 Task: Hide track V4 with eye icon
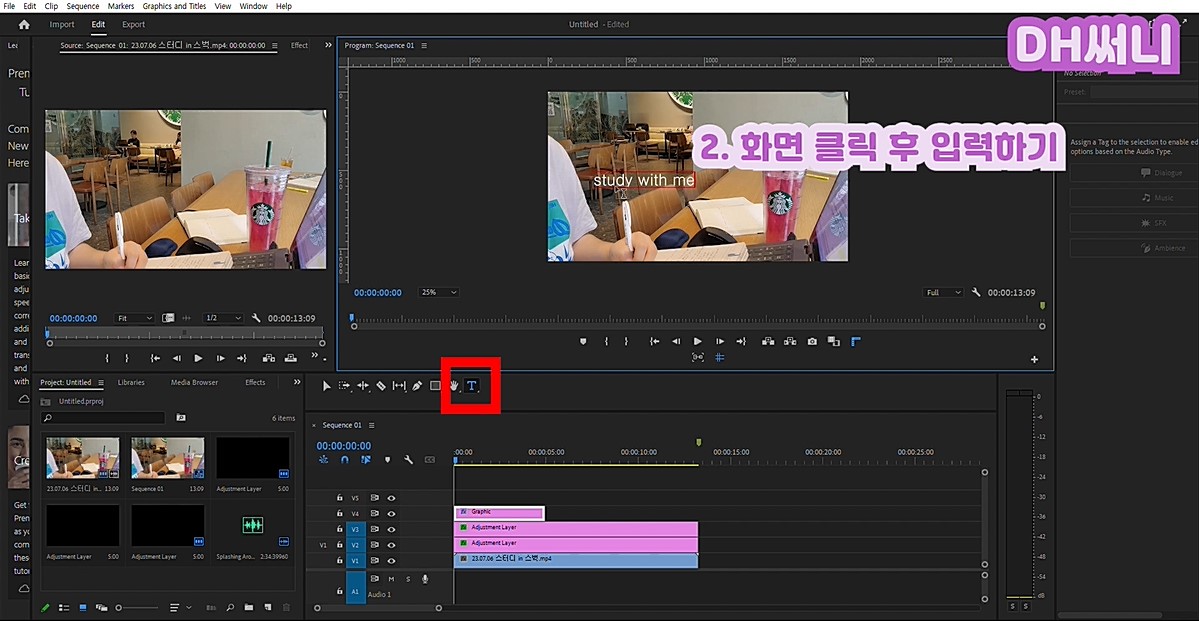(392, 513)
